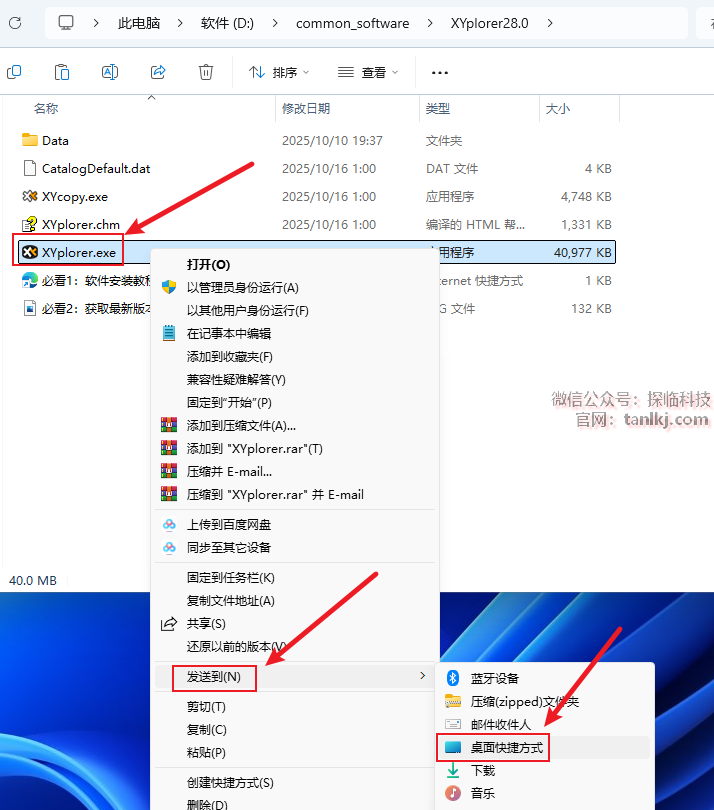Screen dimensions: 714x810
Task: Go to 此电脑 in the address bar
Action: (139, 23)
